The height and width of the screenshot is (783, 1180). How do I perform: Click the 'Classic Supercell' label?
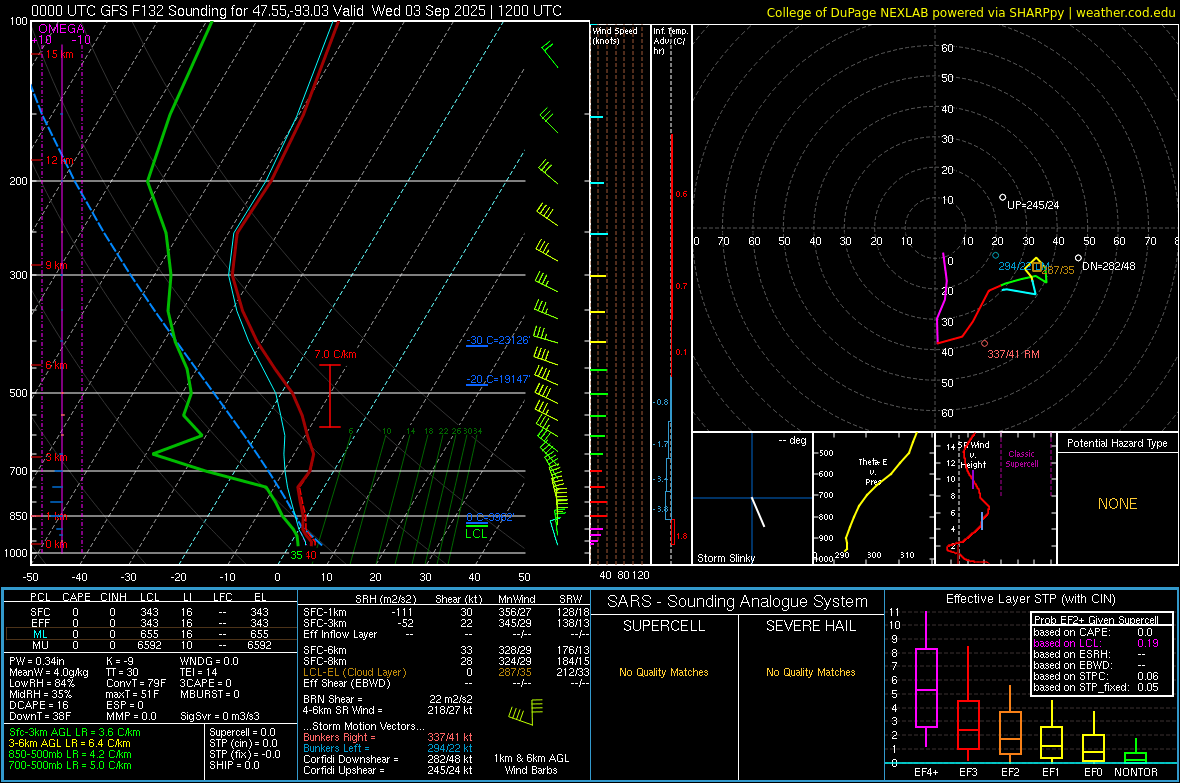[x=1021, y=459]
